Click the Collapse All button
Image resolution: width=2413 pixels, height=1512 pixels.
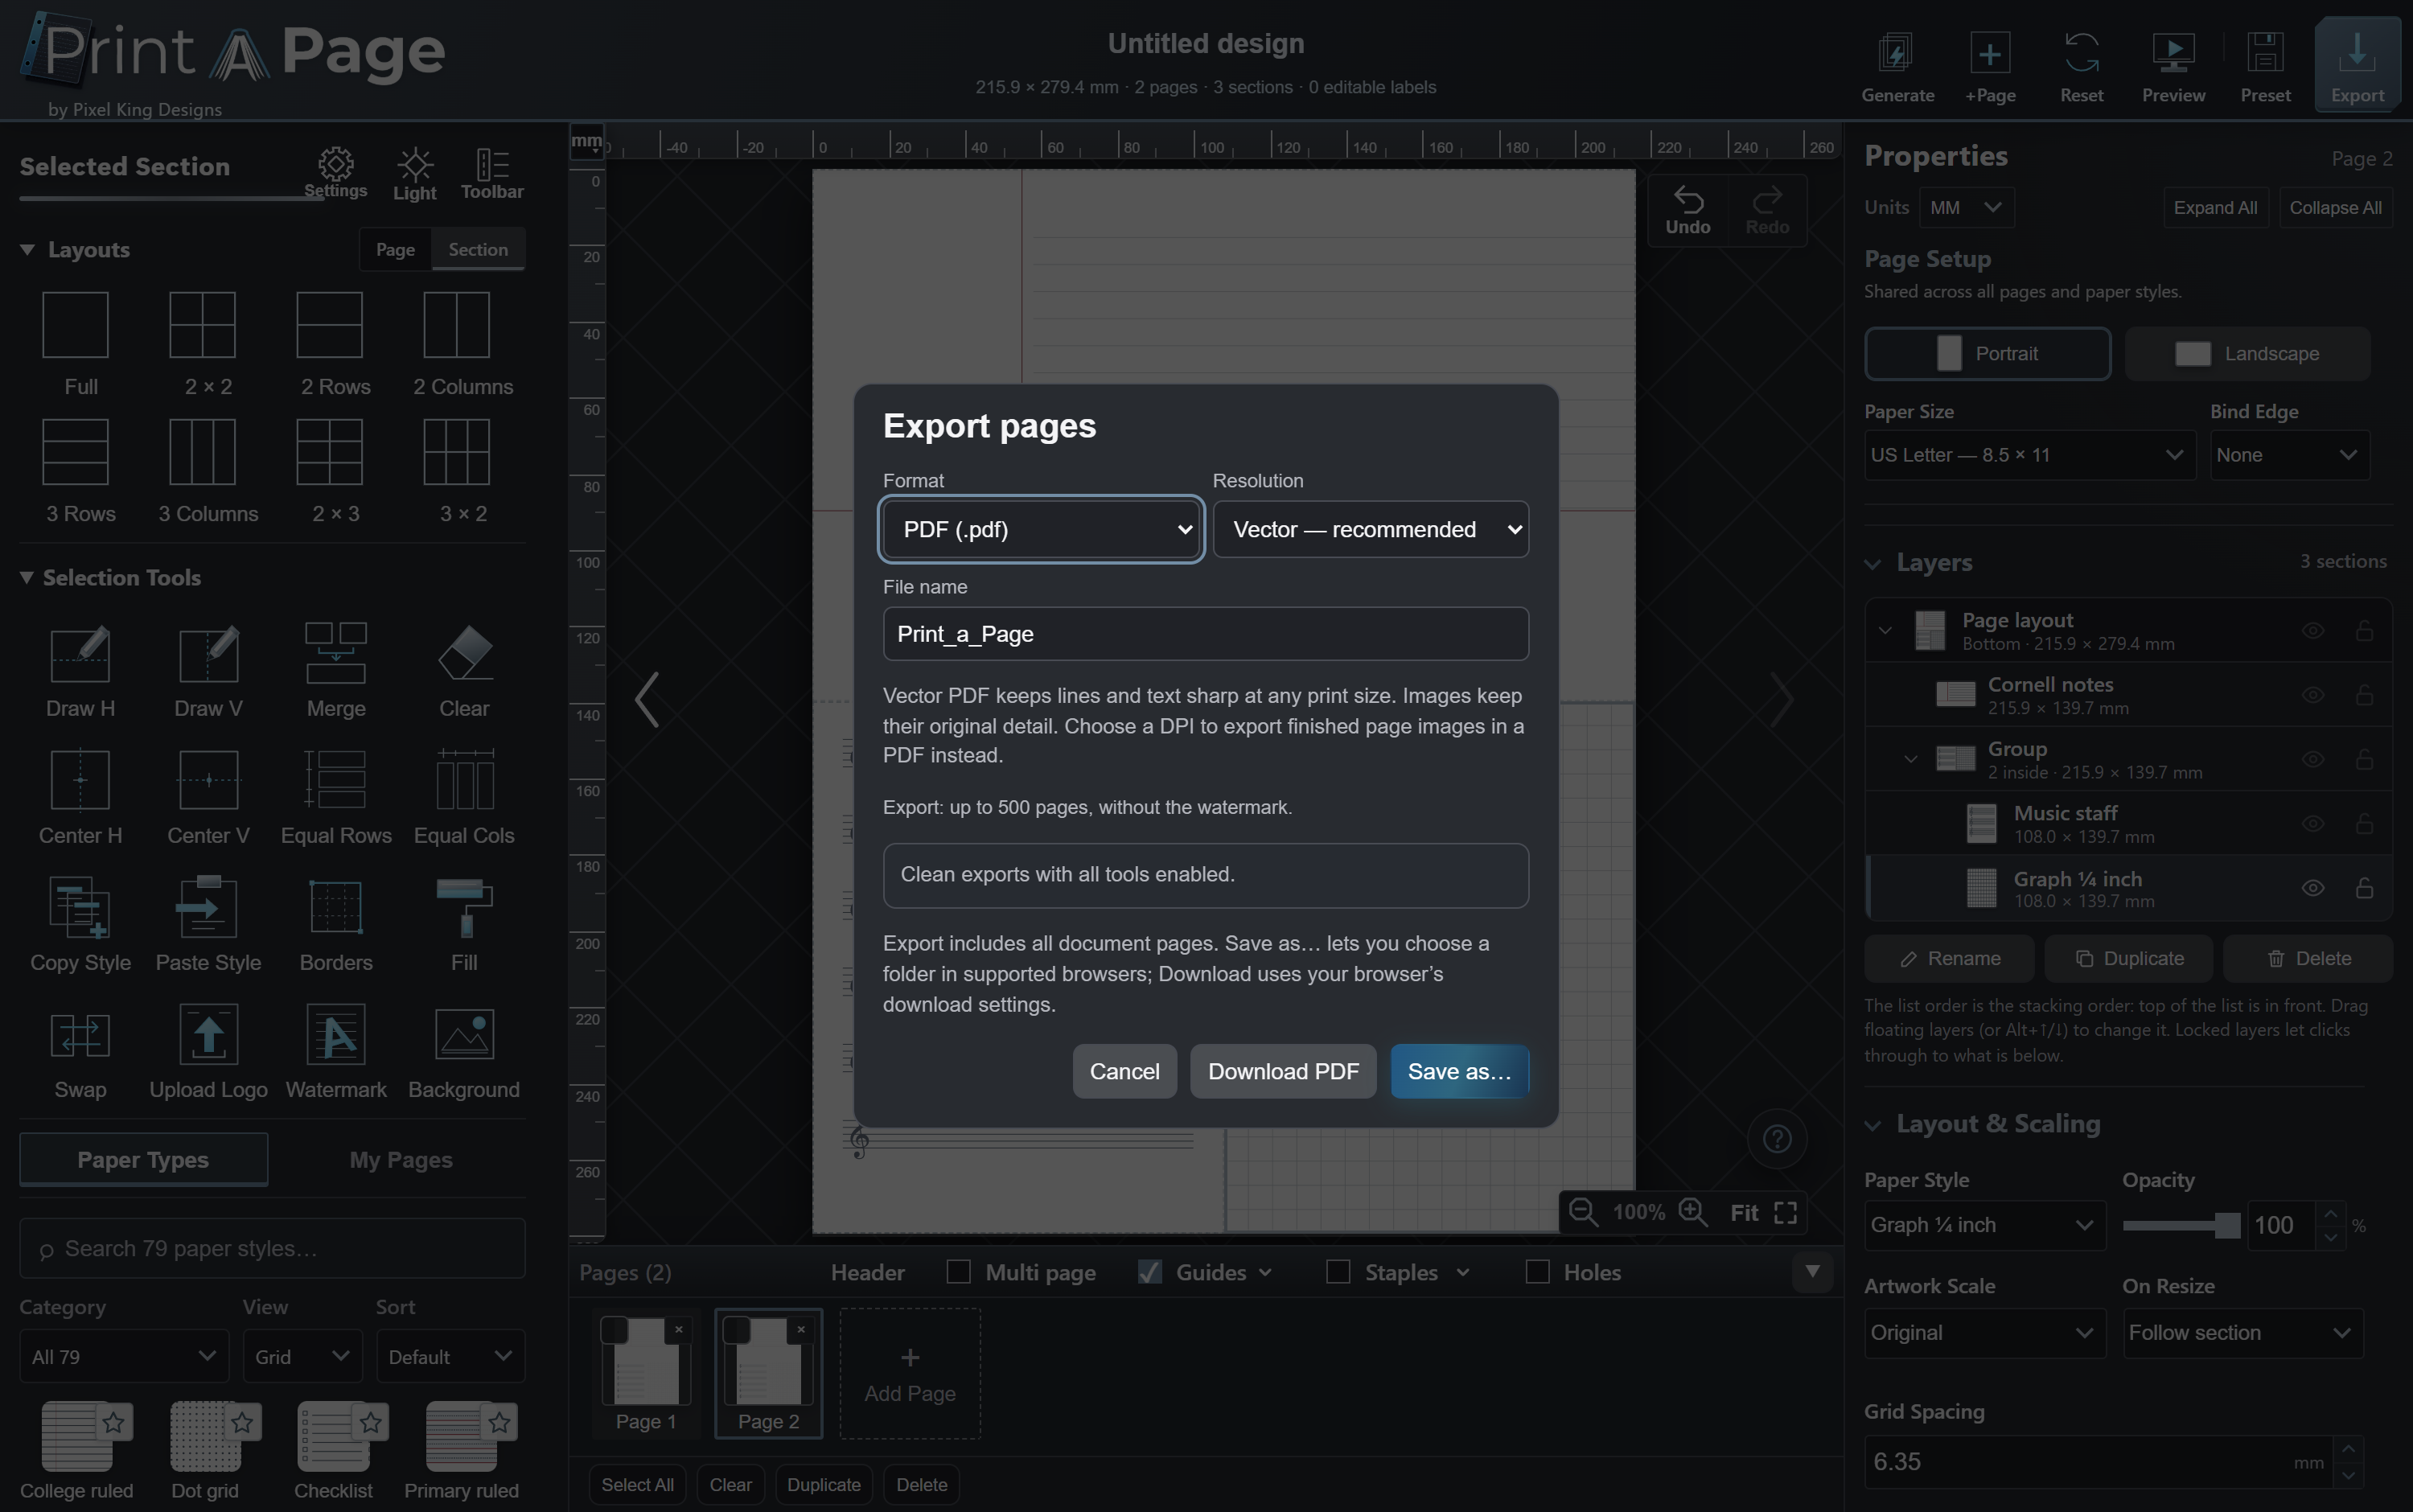coord(2334,208)
